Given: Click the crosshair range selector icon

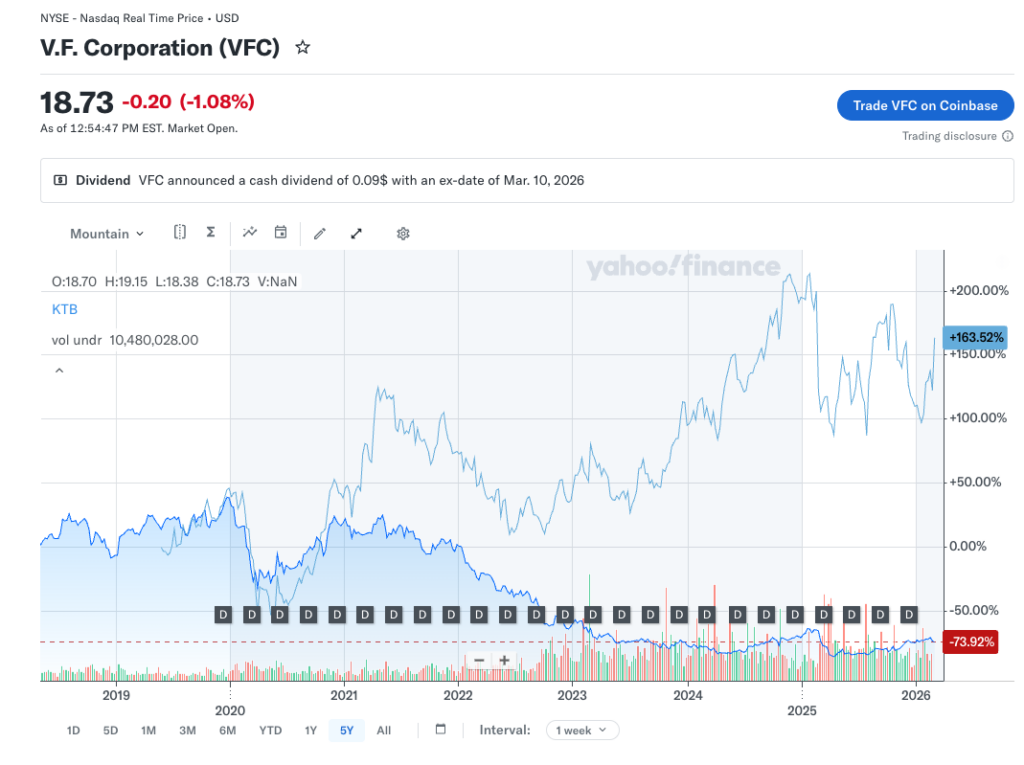Looking at the screenshot, I should point(180,232).
